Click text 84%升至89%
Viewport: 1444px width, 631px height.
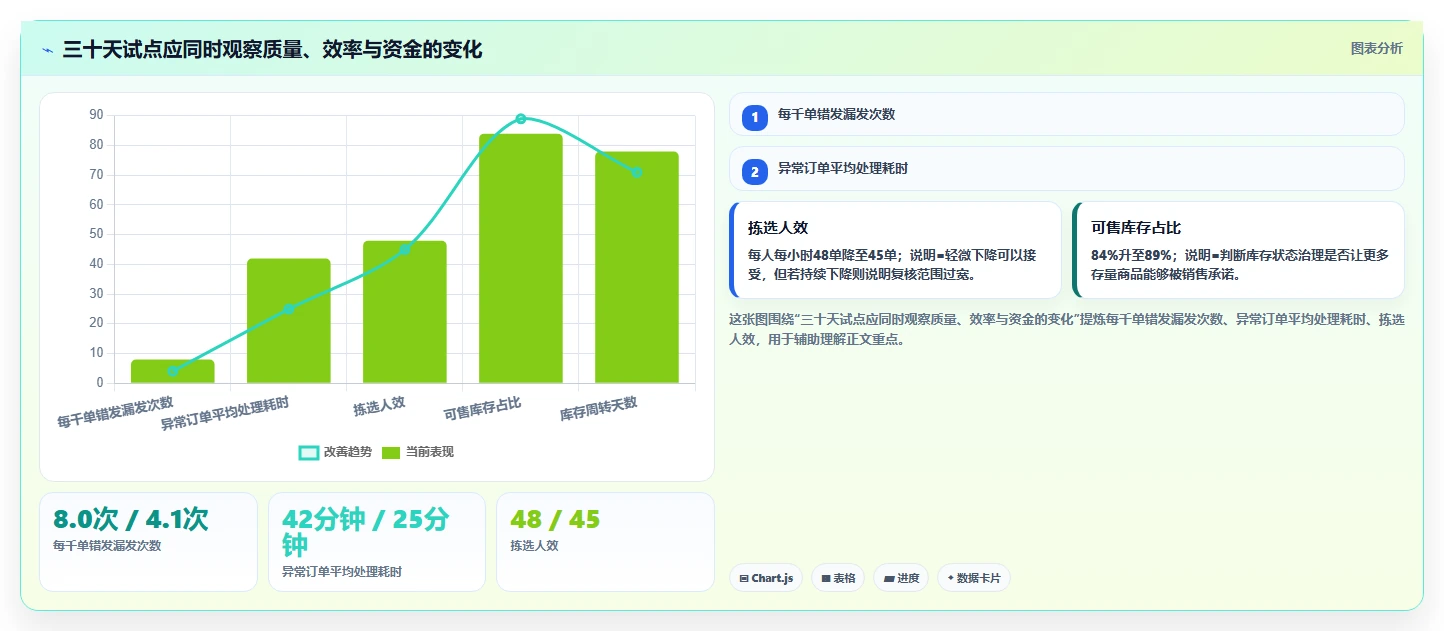pyautogui.click(x=1131, y=255)
